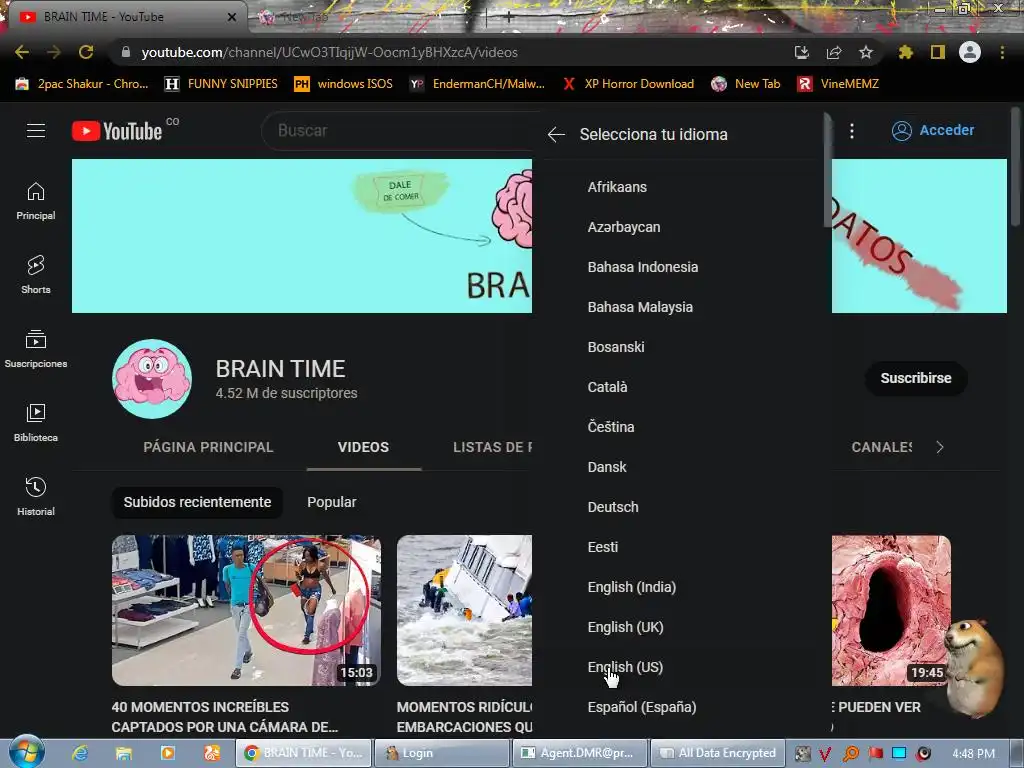The width and height of the screenshot is (1024, 768).
Task: Open the EndermanCH/Malw... bookmark
Action: pos(477,84)
